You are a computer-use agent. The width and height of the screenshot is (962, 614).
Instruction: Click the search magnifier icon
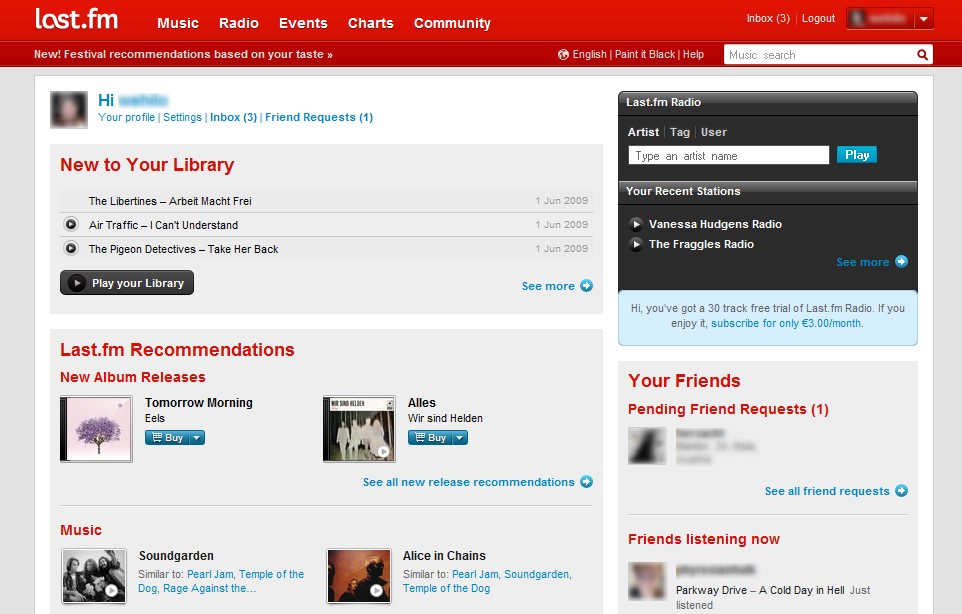(921, 54)
